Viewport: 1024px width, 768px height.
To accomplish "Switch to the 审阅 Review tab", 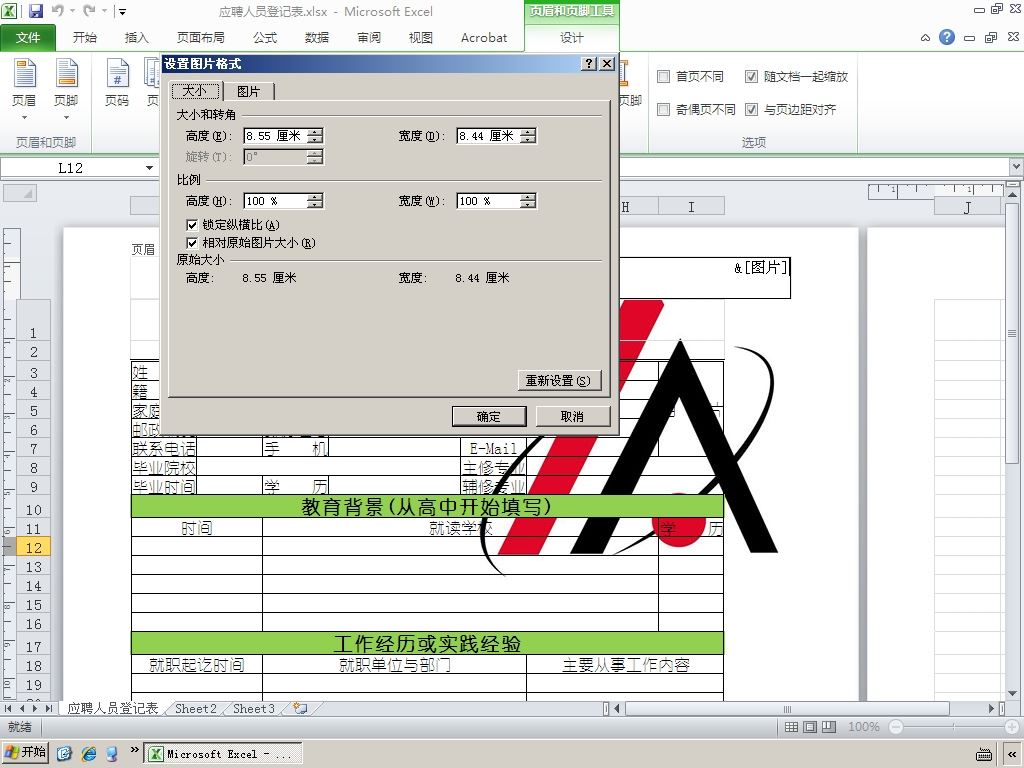I will coord(369,38).
